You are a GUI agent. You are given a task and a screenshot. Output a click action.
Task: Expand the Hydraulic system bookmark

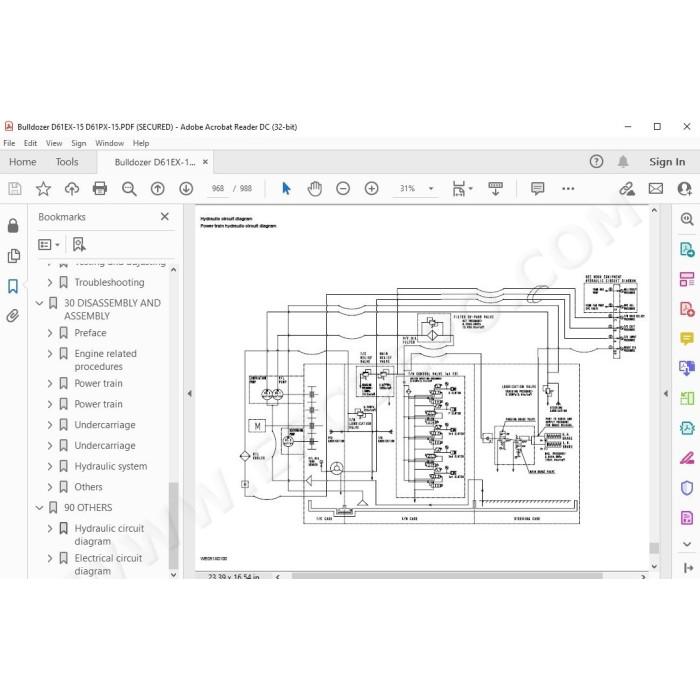click(x=50, y=466)
